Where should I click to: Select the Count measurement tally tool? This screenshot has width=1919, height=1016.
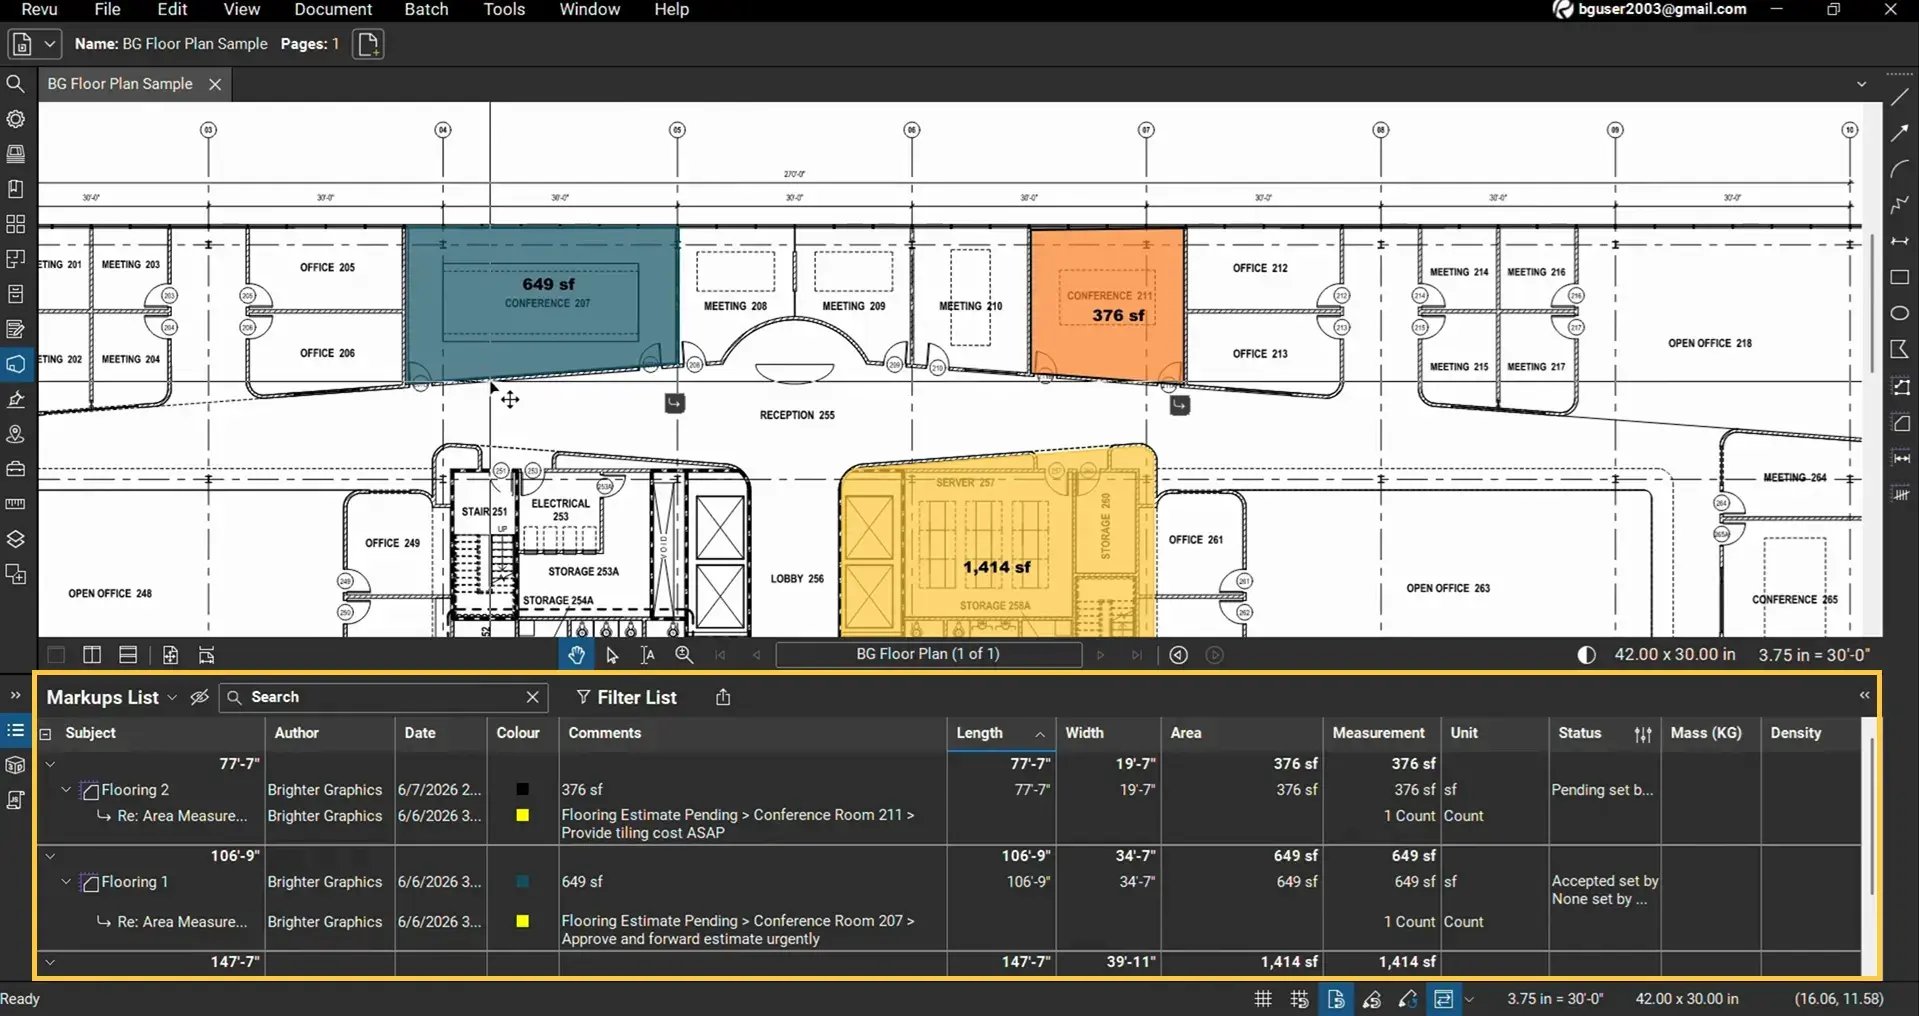coord(1900,494)
